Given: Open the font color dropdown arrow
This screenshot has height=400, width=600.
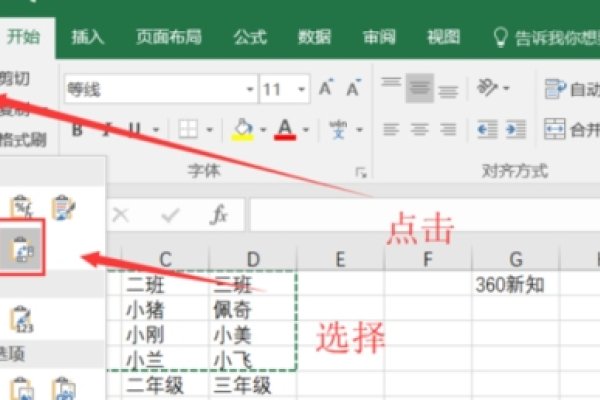Looking at the screenshot, I should point(306,130).
